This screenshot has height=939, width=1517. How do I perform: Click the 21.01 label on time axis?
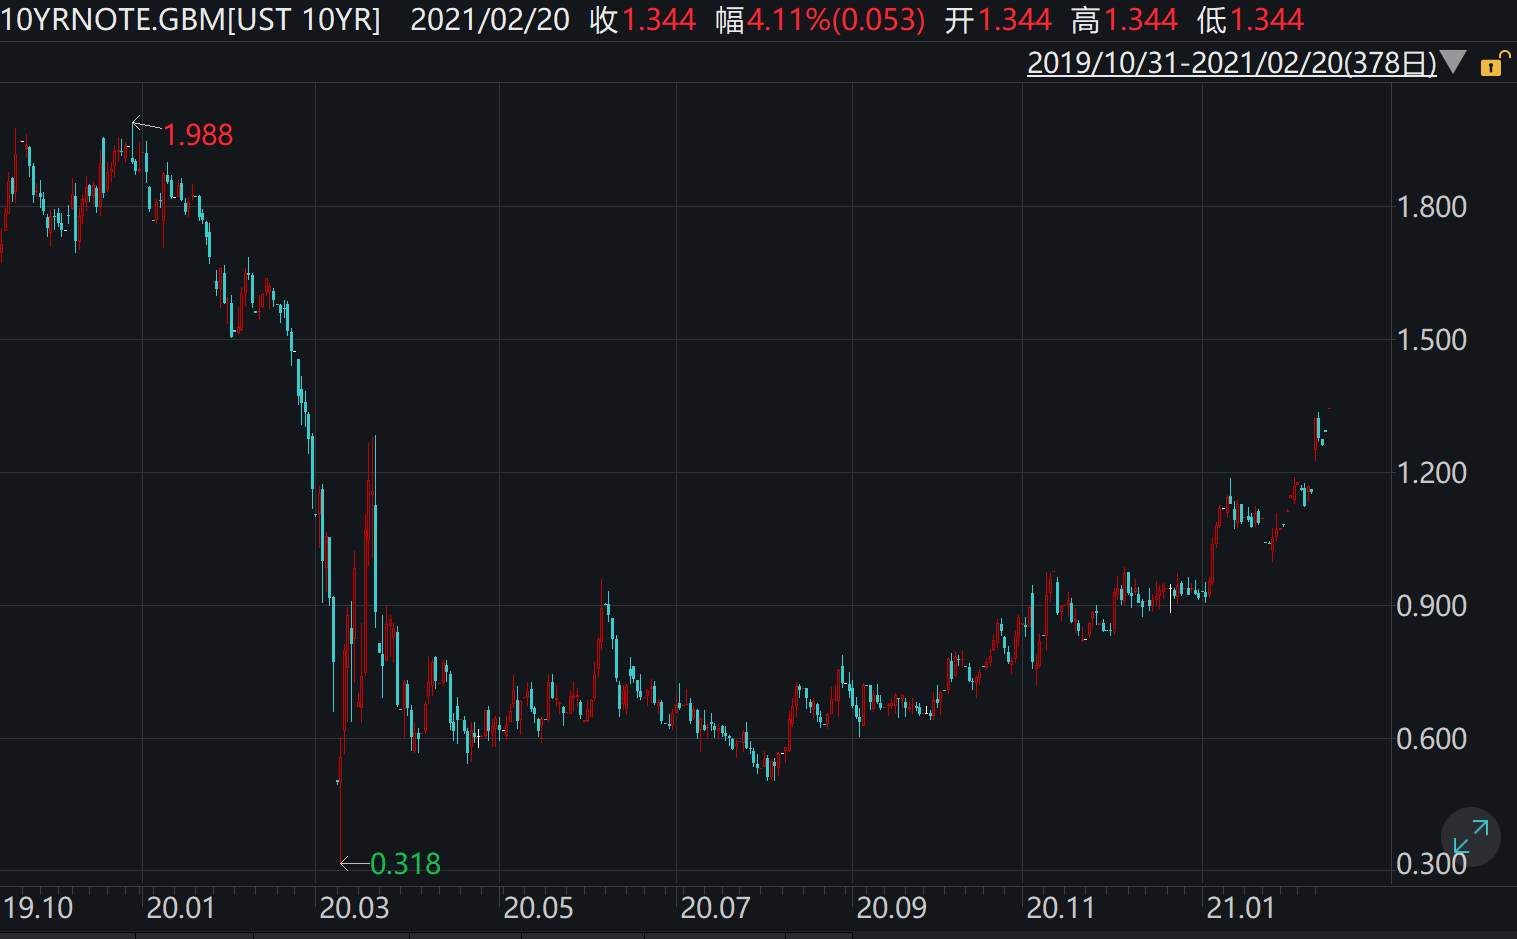[1241, 908]
